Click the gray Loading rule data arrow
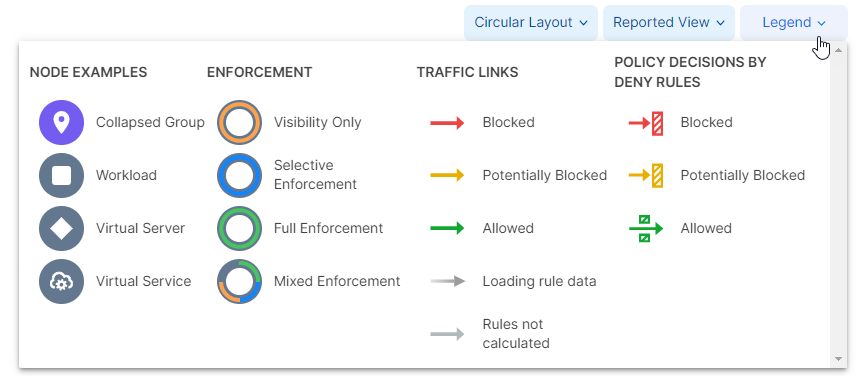 pos(448,281)
